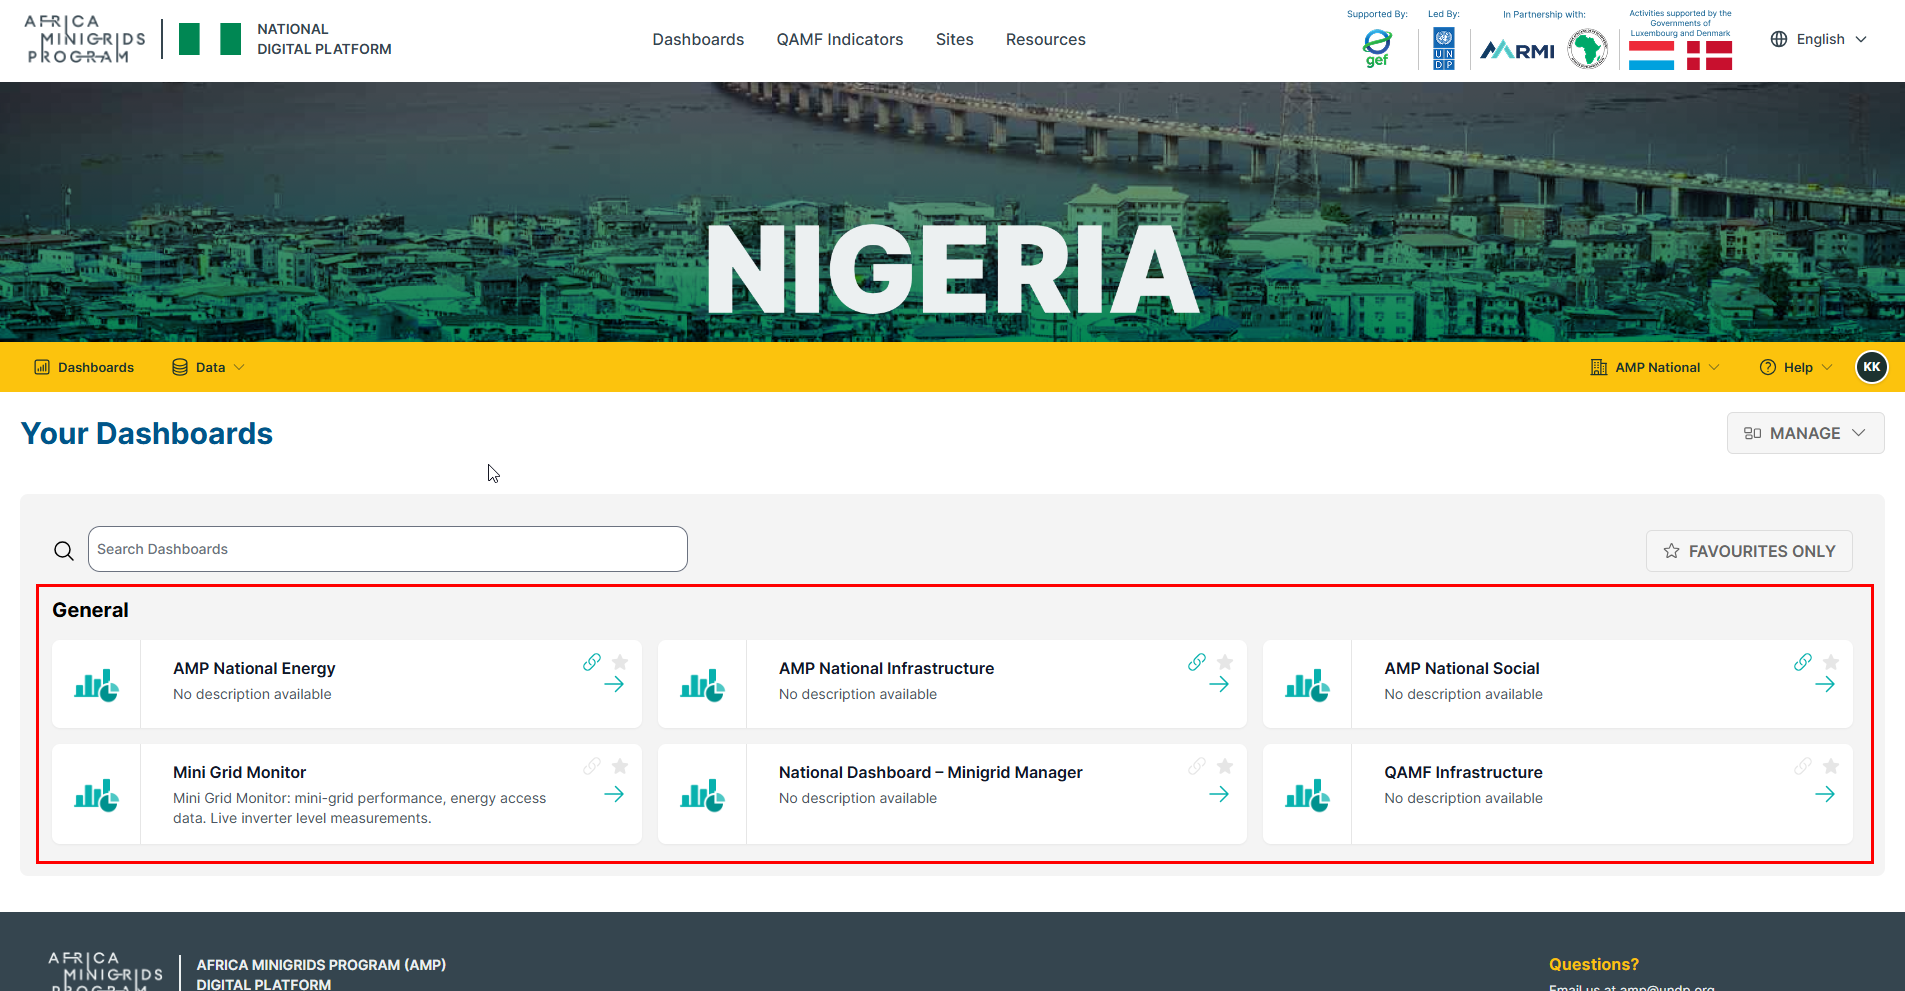Image resolution: width=1905 pixels, height=991 pixels.
Task: Click the AMP National Infrastructure chart icon
Action: 702,685
